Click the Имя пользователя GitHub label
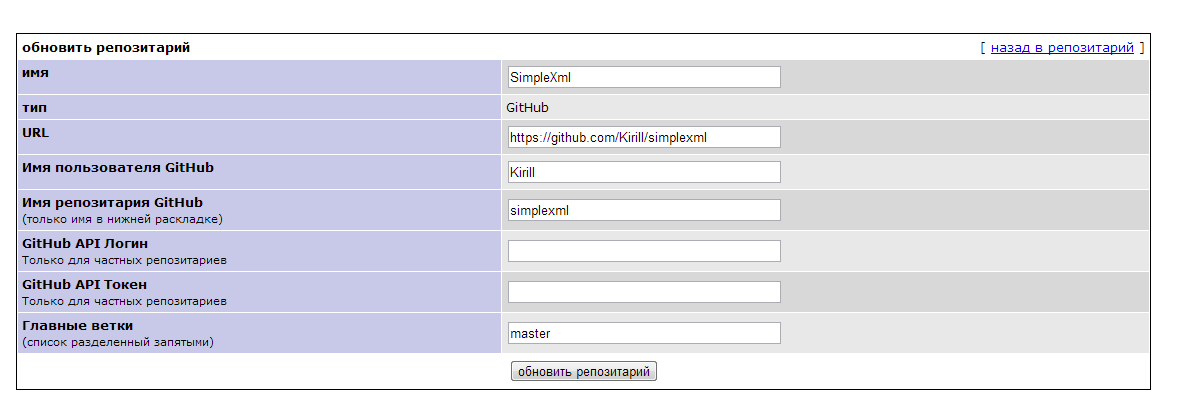The height and width of the screenshot is (401, 1185). 117,167
